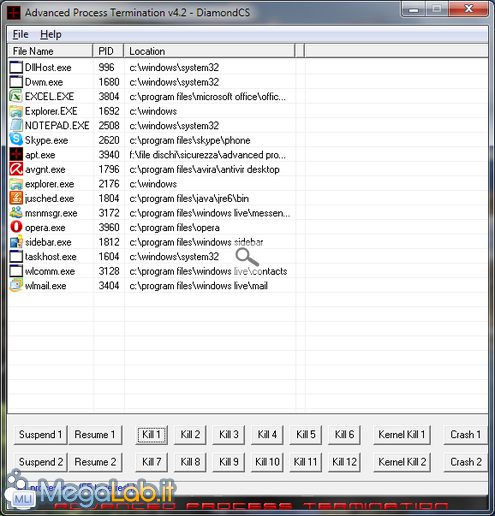Click the Dwm.exe process icon
Viewport: 495px width, 516px height.
(16, 82)
